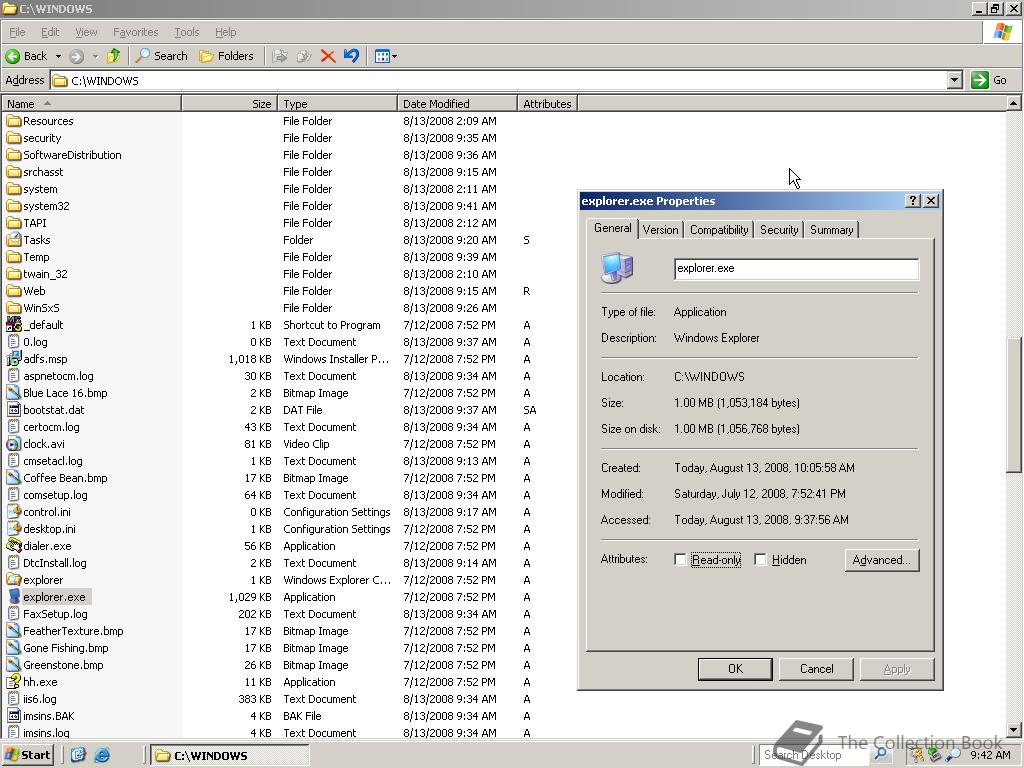Click the red Delete icon in toolbar
Image resolution: width=1024 pixels, height=768 pixels.
(327, 56)
